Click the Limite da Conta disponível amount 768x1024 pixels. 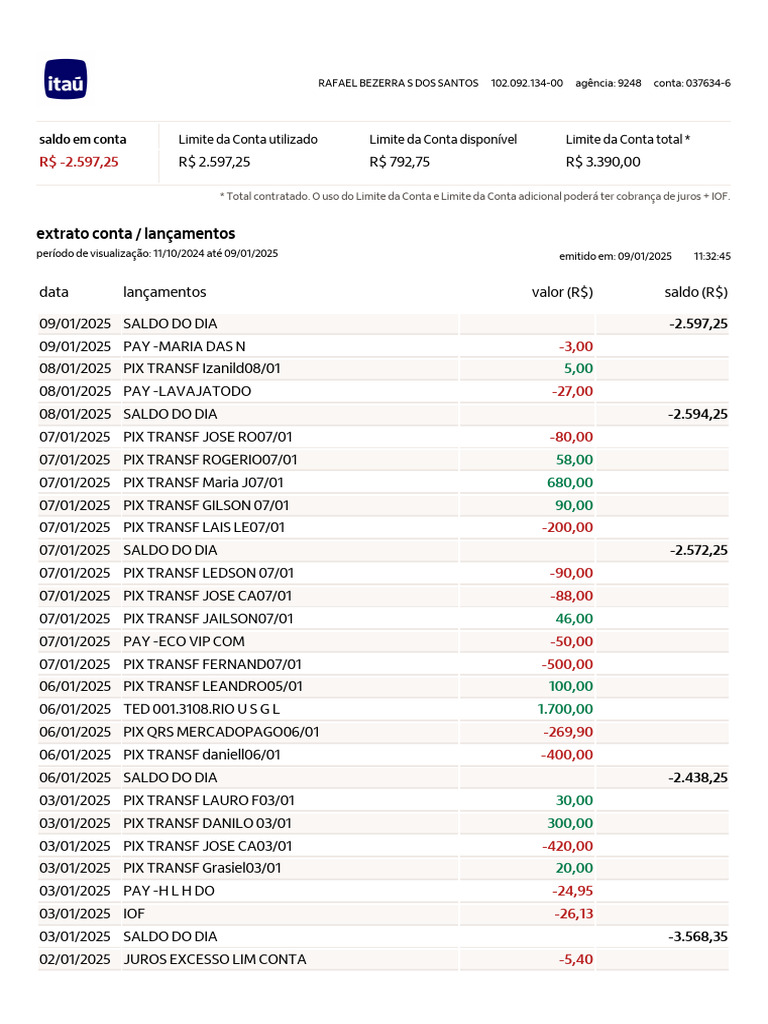click(x=399, y=162)
